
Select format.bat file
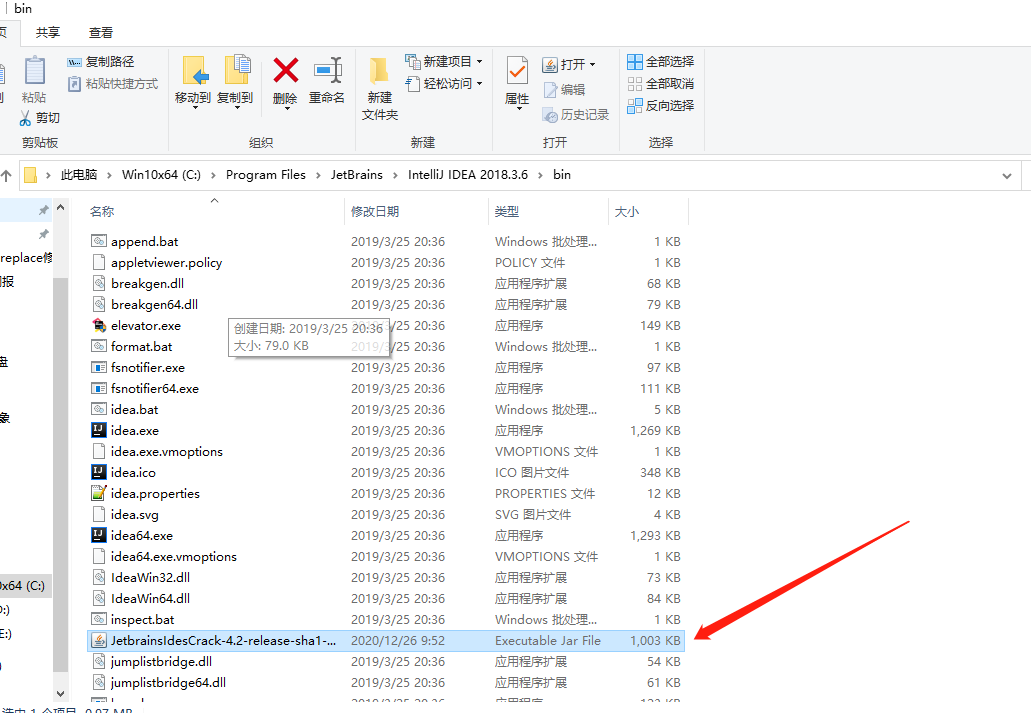click(385, 347)
